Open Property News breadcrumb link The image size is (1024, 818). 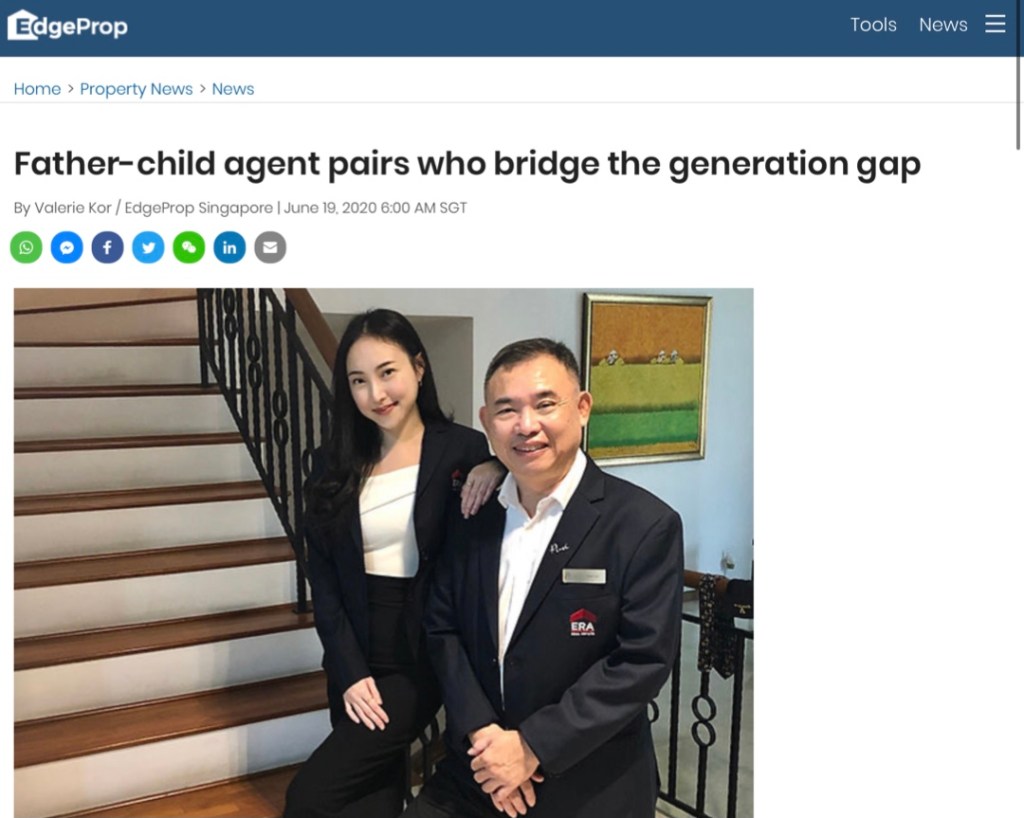click(136, 89)
